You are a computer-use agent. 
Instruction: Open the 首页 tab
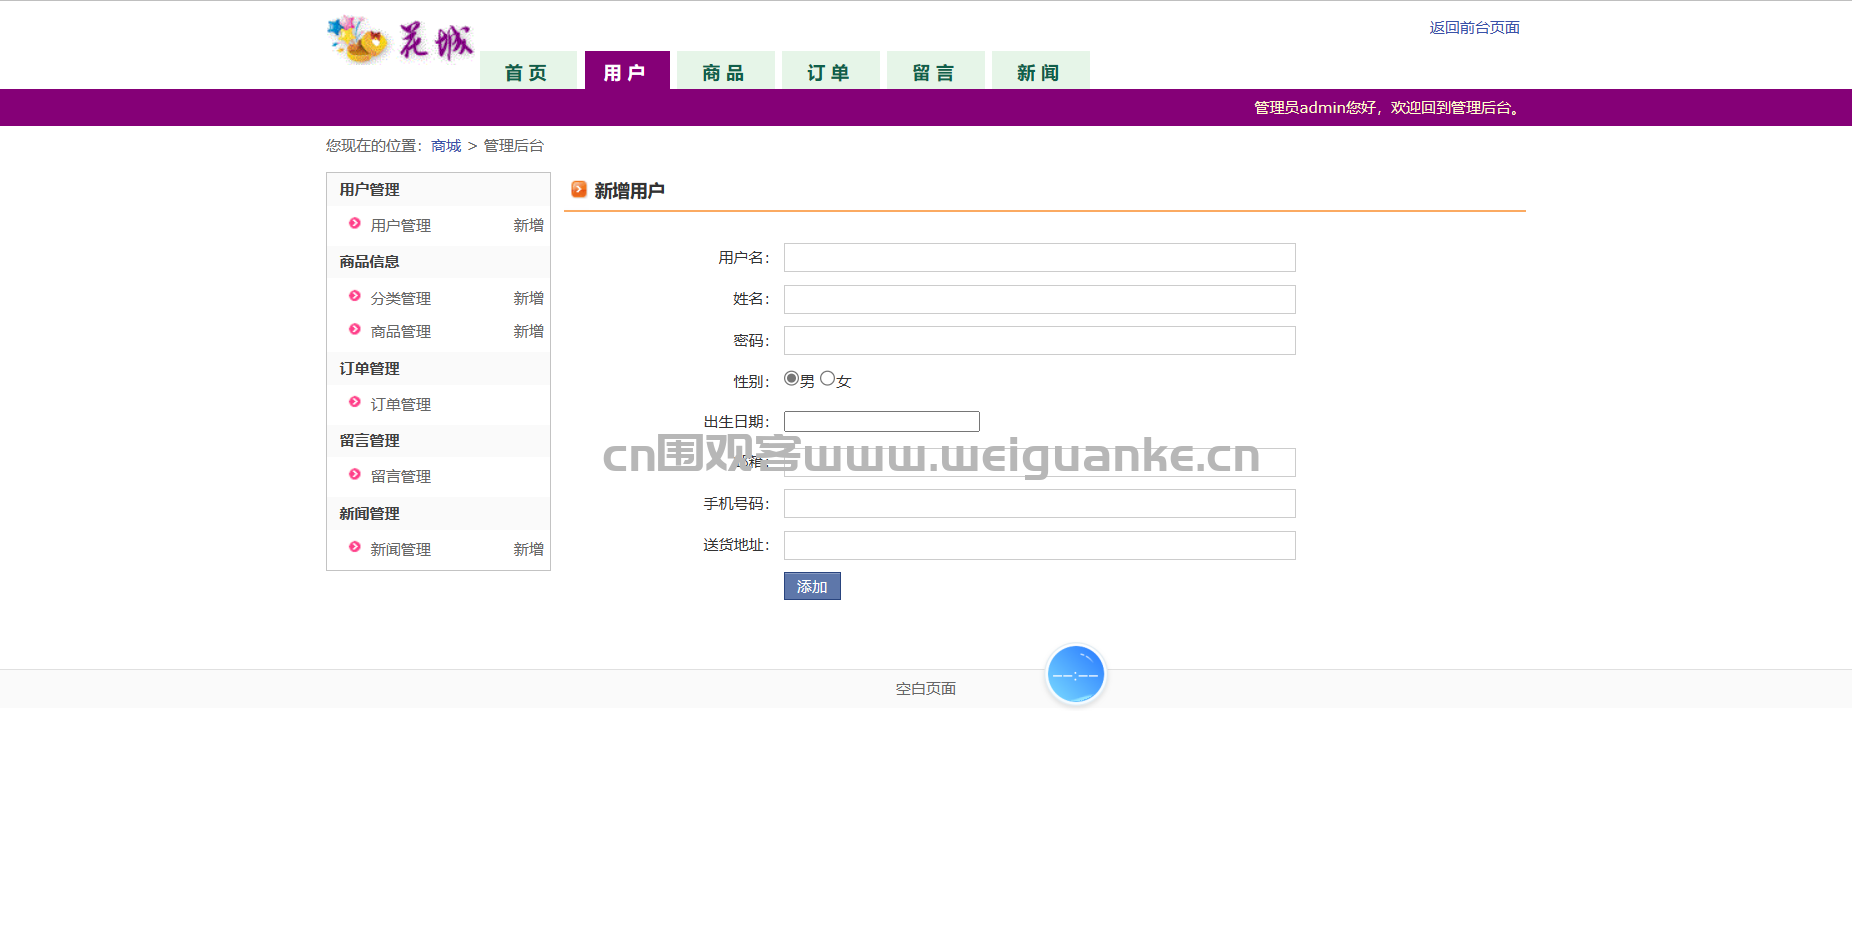pos(528,71)
